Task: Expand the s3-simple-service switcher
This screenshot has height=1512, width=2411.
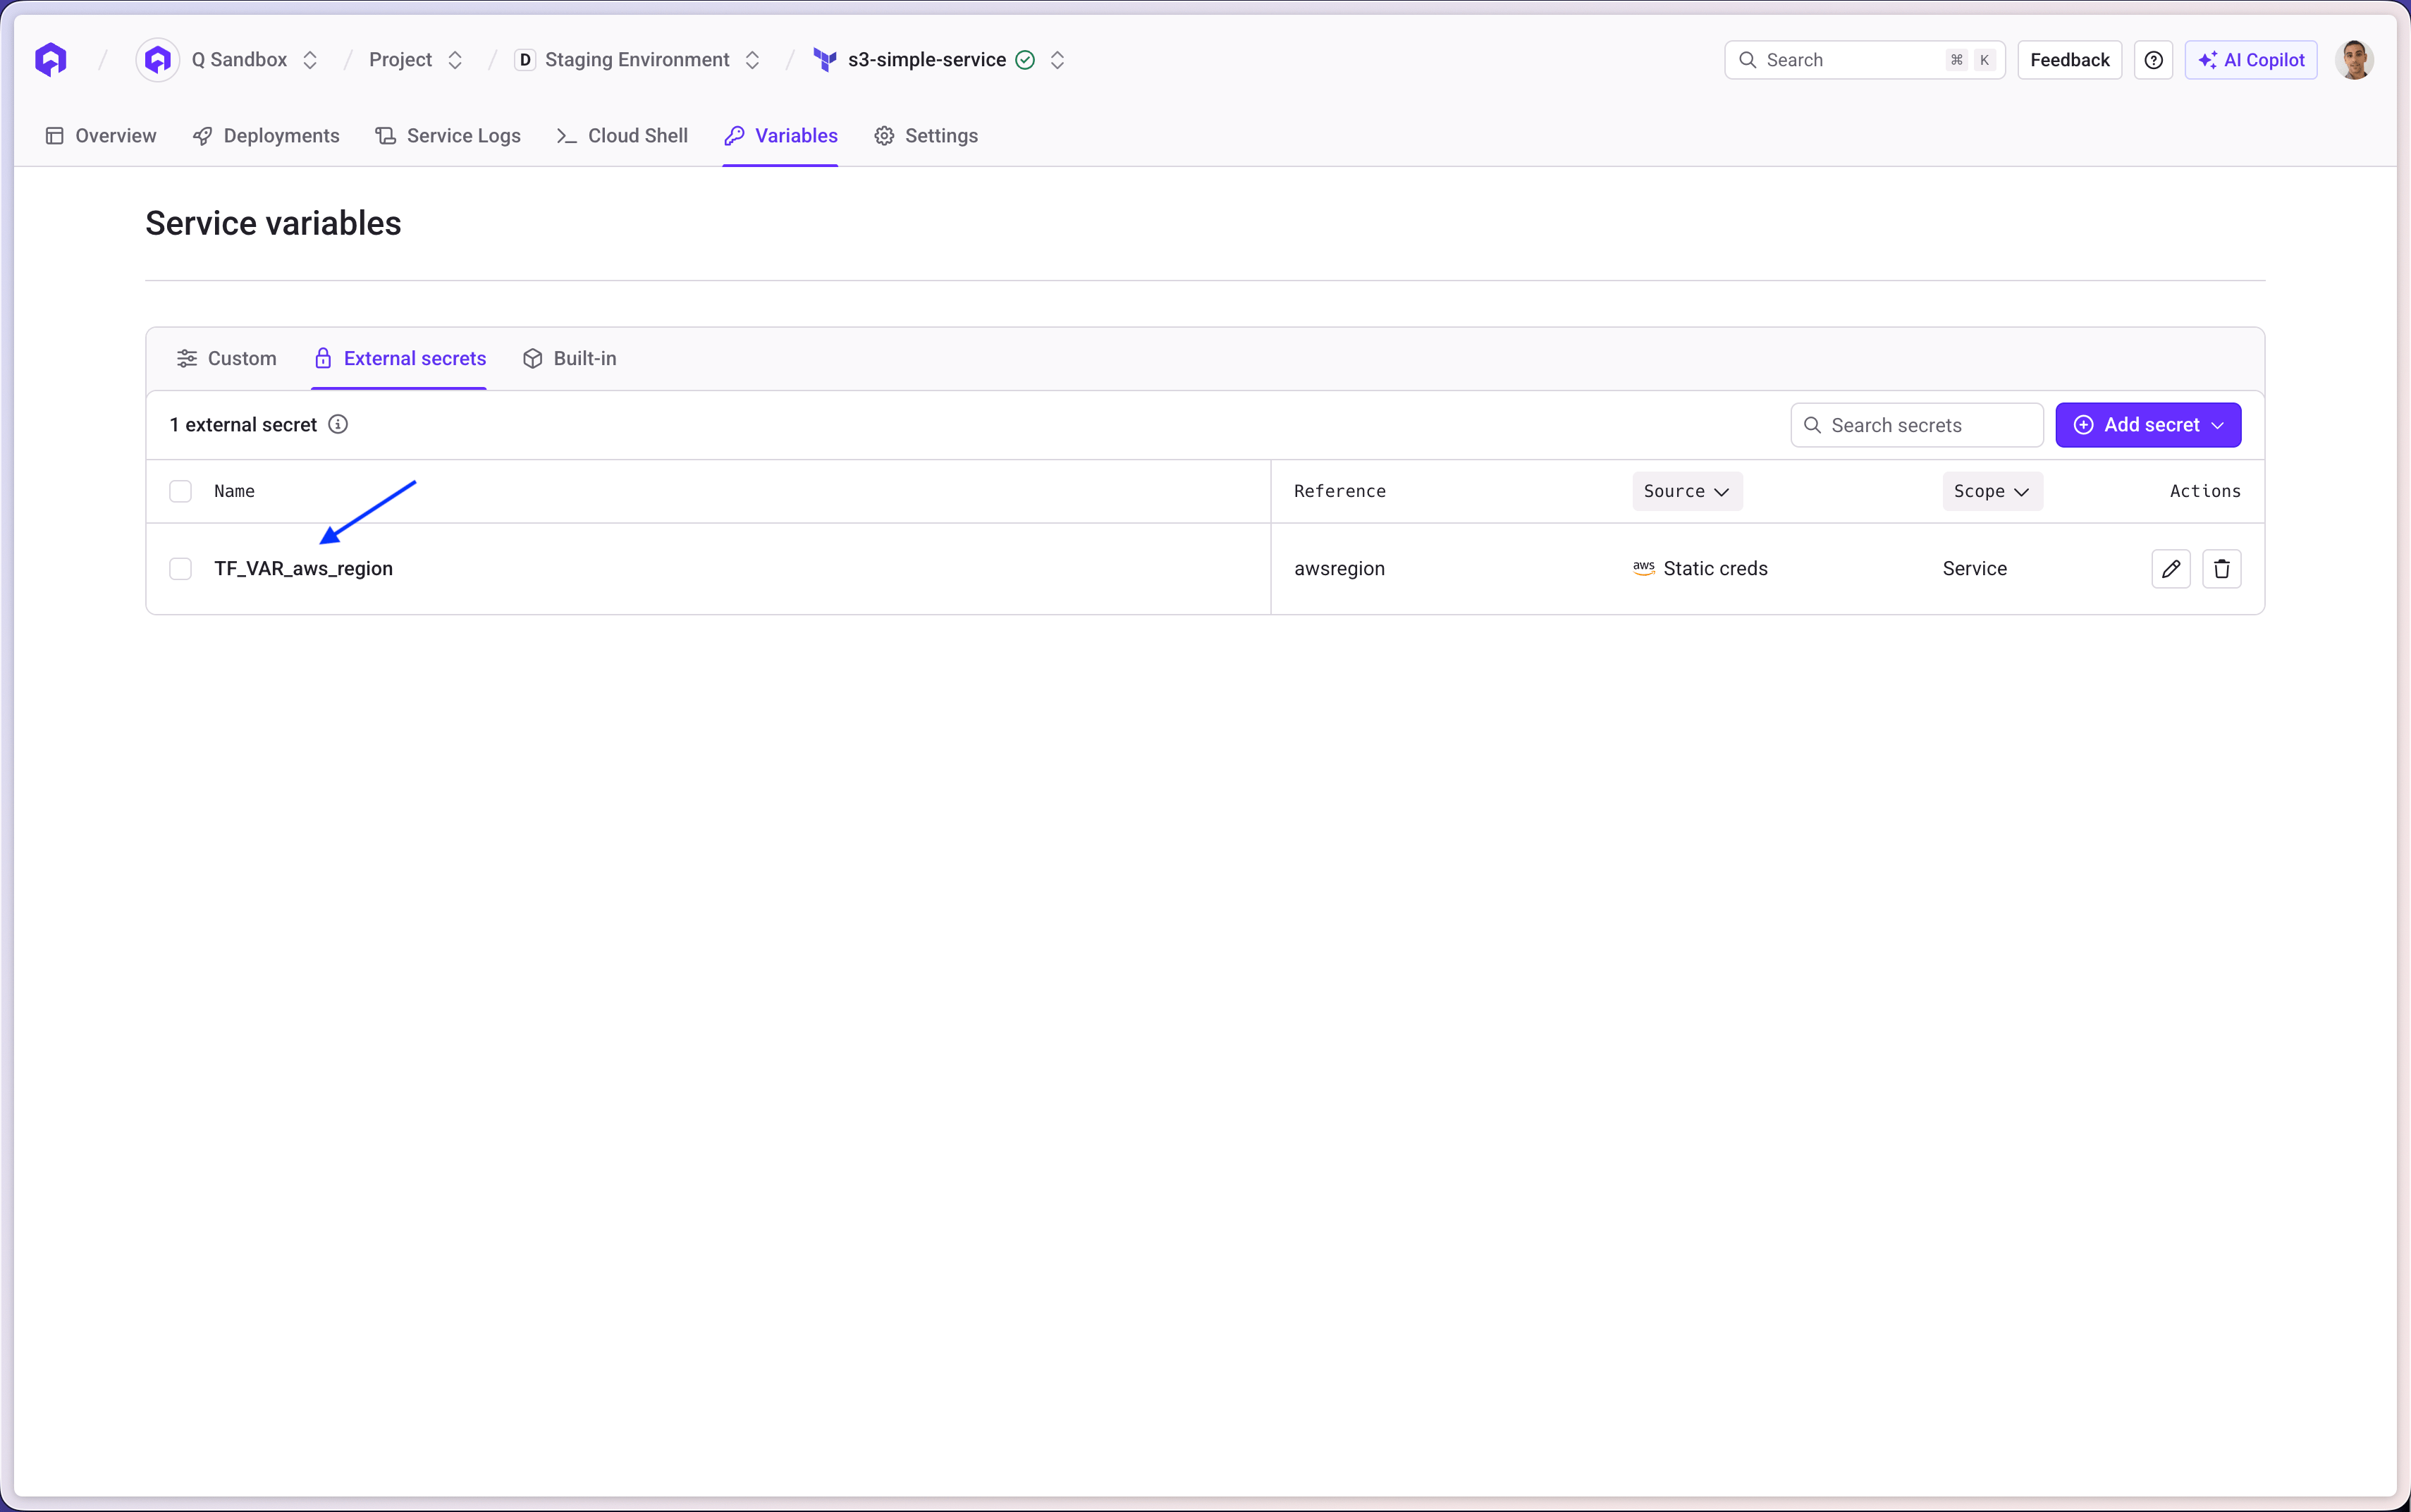Action: (x=1057, y=60)
